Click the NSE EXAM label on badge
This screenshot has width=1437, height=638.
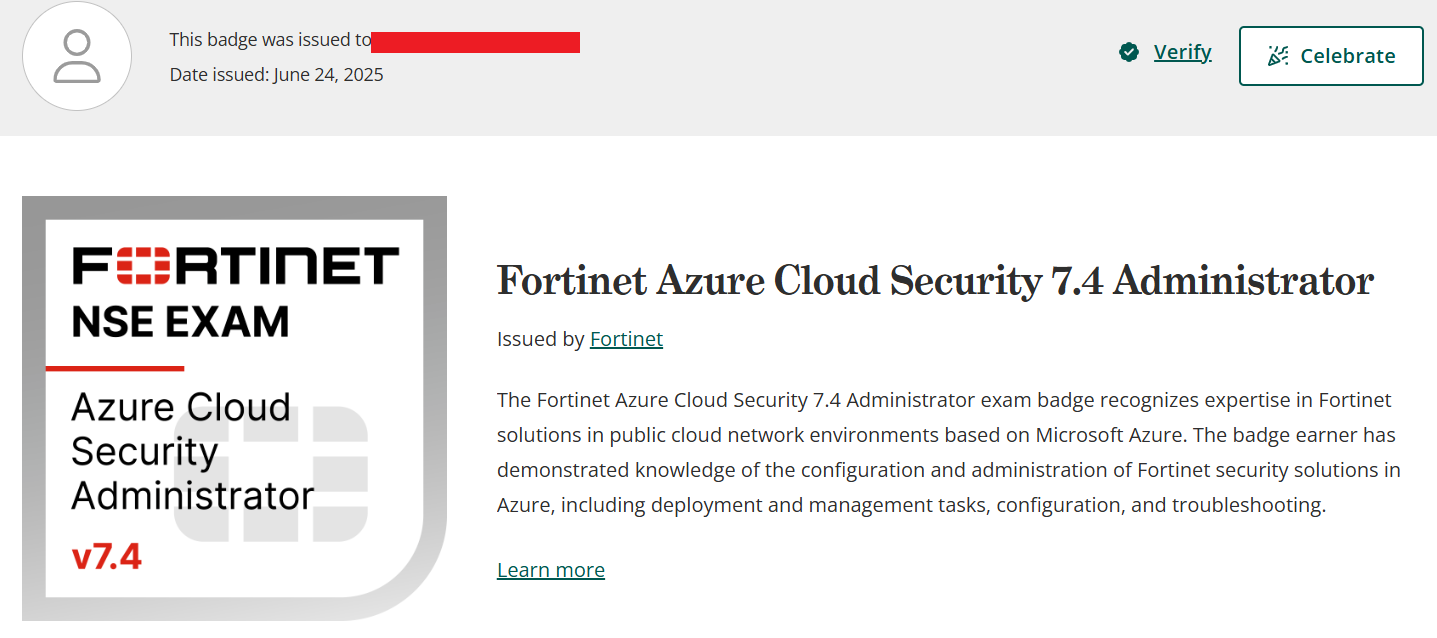point(181,321)
